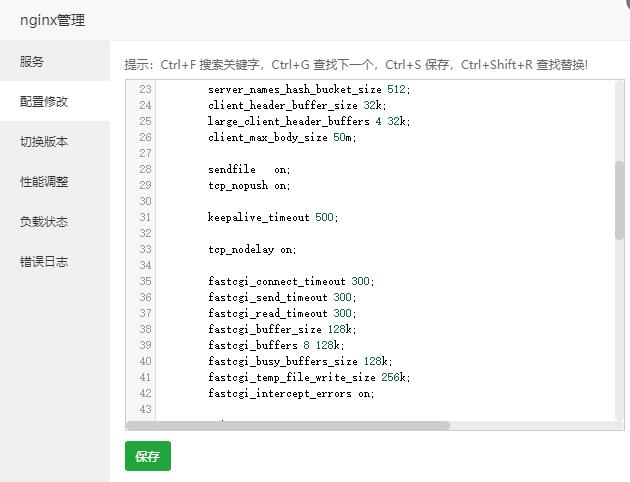Image resolution: width=630 pixels, height=482 pixels.
Task: Click the green 保存 button
Action: (148, 456)
